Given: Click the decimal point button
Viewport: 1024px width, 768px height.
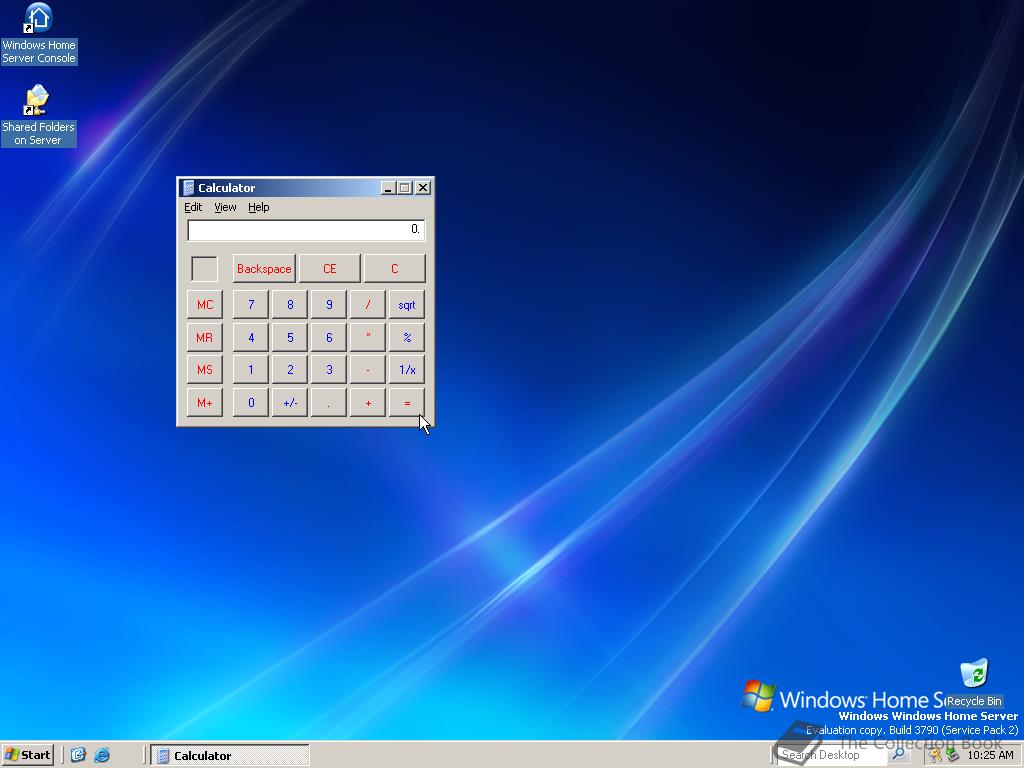Looking at the screenshot, I should pyautogui.click(x=329, y=402).
